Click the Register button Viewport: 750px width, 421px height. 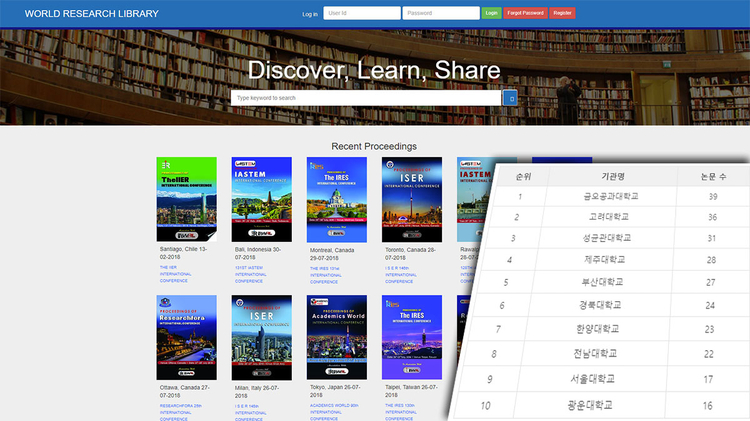point(562,13)
